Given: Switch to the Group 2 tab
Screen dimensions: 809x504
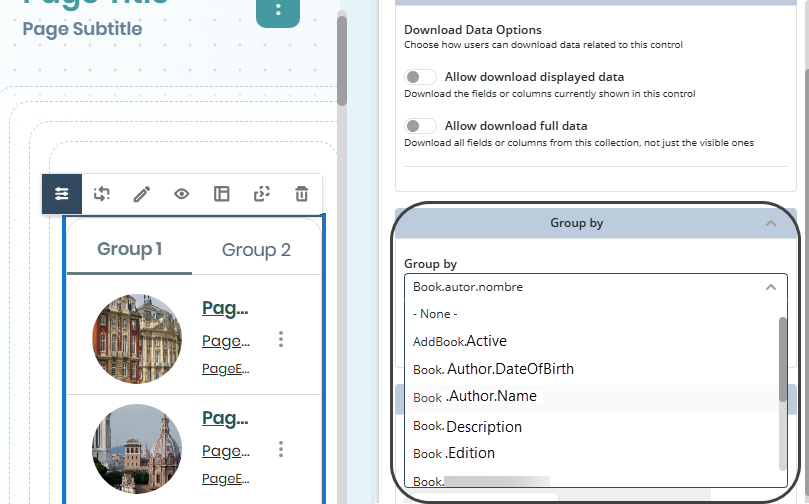Looking at the screenshot, I should pyautogui.click(x=256, y=250).
